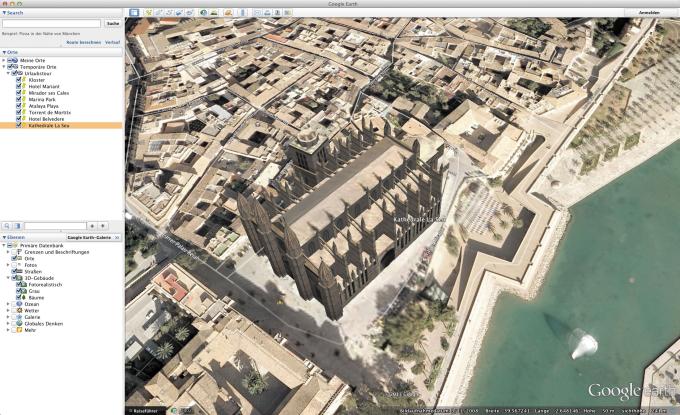
Task: Enable the Grenzen und Beschriftungen layer checkbox
Action: (14, 252)
